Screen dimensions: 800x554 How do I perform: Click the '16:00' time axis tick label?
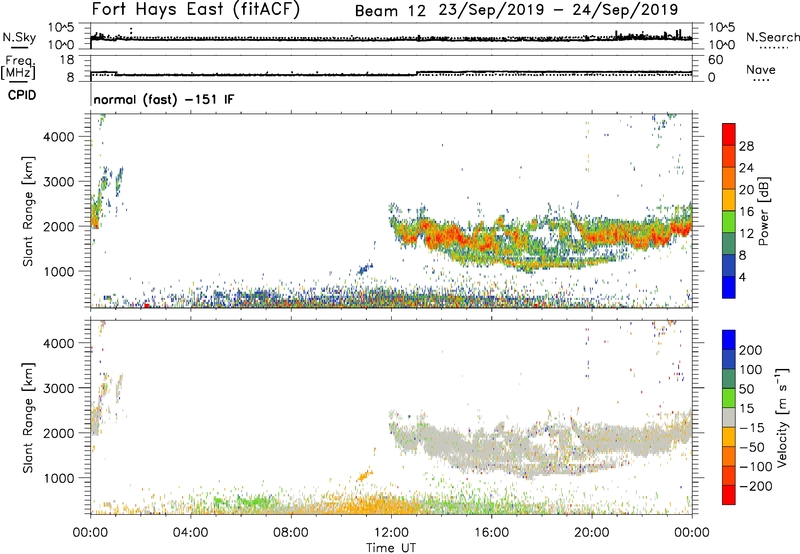[491, 533]
